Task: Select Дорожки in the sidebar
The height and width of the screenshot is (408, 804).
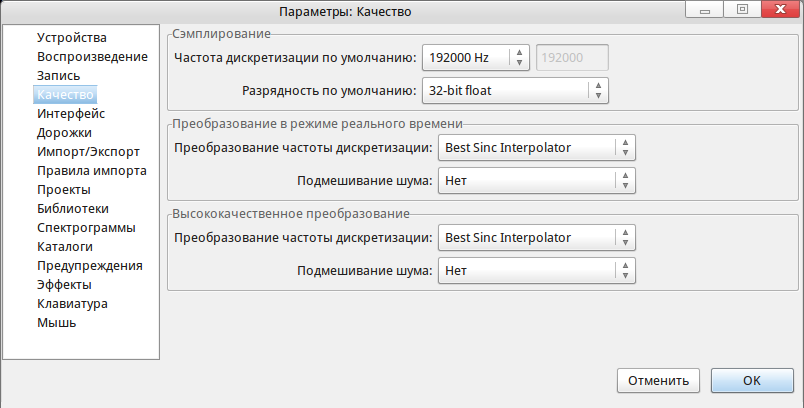Action: coord(65,133)
